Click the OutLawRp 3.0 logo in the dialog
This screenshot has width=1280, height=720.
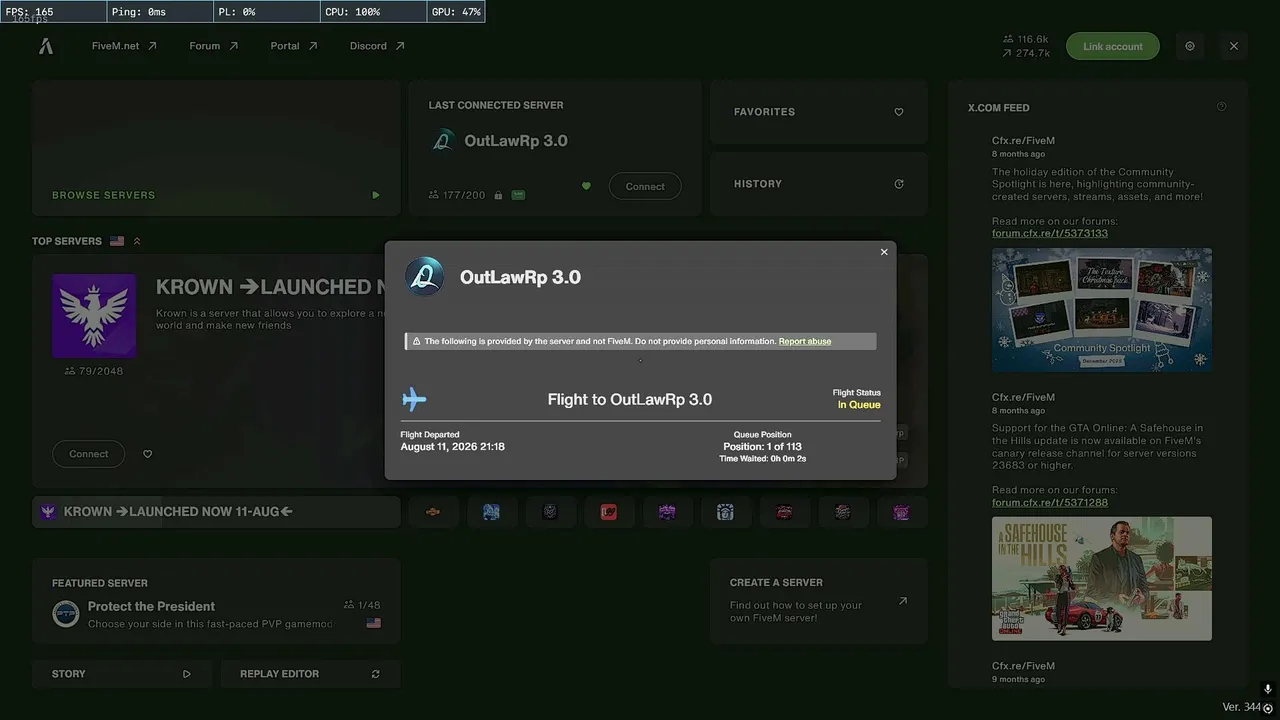[424, 277]
